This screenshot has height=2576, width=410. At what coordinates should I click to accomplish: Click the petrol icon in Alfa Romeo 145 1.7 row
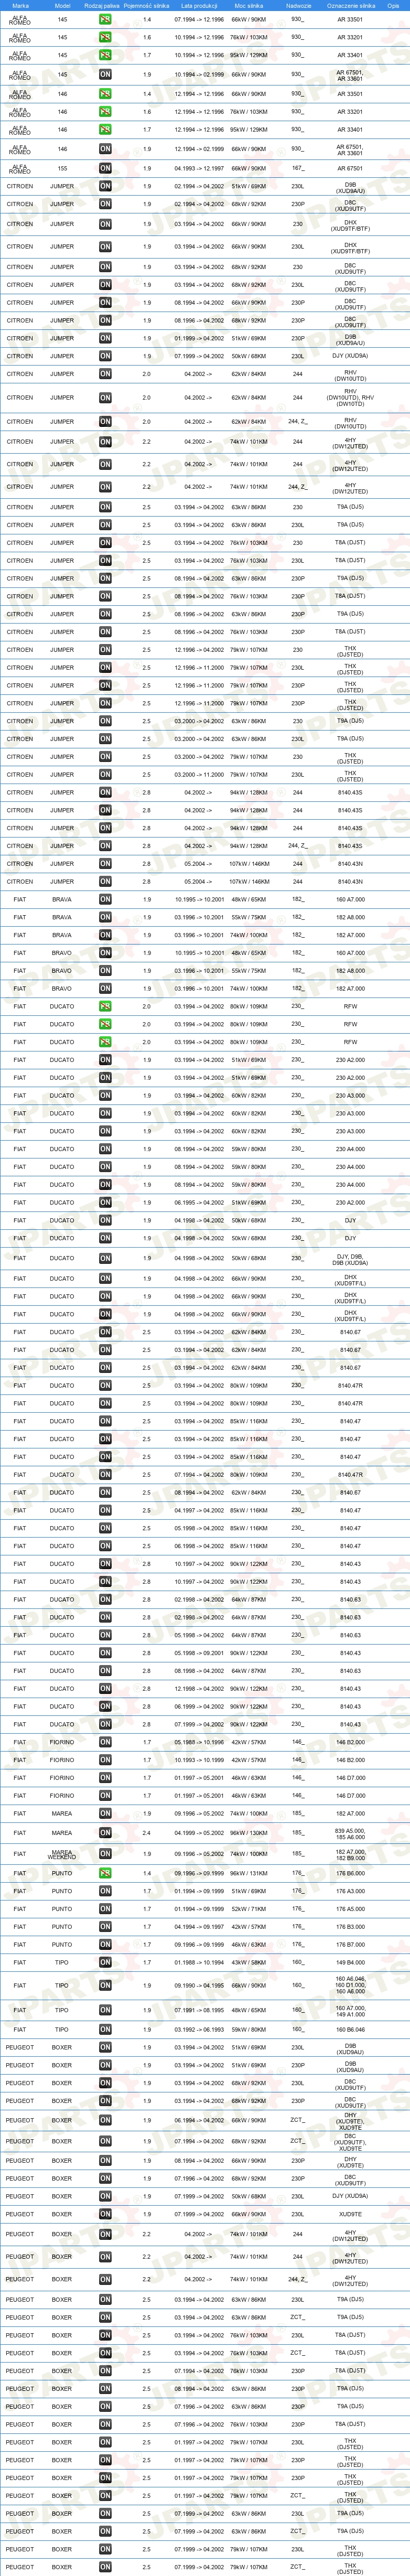pyautogui.click(x=105, y=55)
